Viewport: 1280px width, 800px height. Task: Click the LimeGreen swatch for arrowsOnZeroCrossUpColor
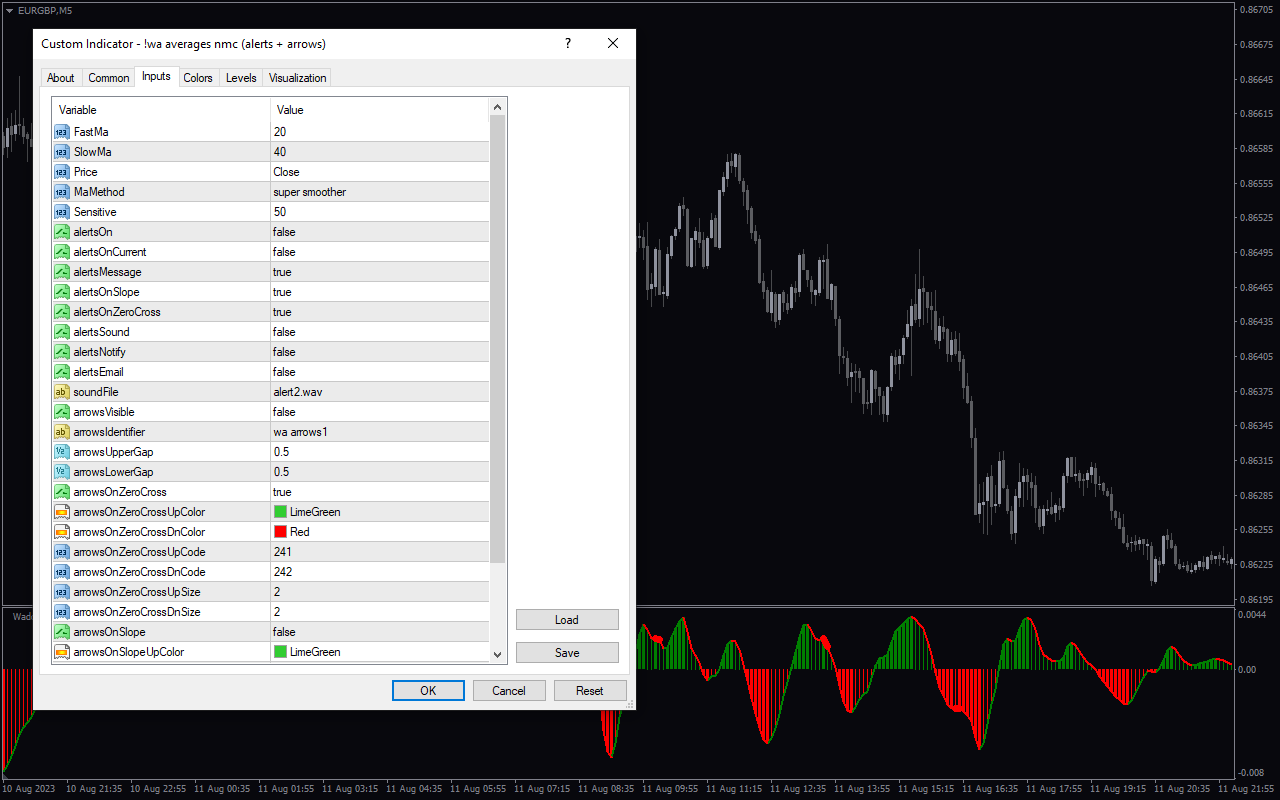click(x=280, y=512)
